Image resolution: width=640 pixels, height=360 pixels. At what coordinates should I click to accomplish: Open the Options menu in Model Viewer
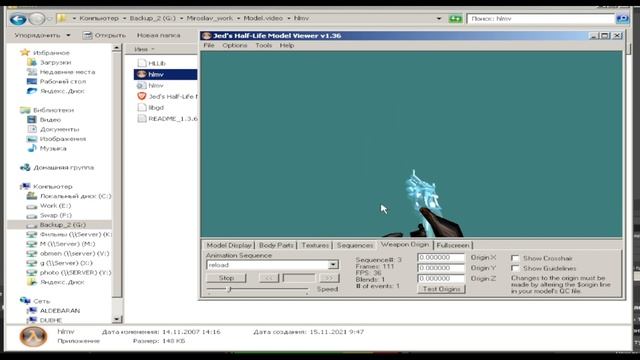pyautogui.click(x=235, y=45)
